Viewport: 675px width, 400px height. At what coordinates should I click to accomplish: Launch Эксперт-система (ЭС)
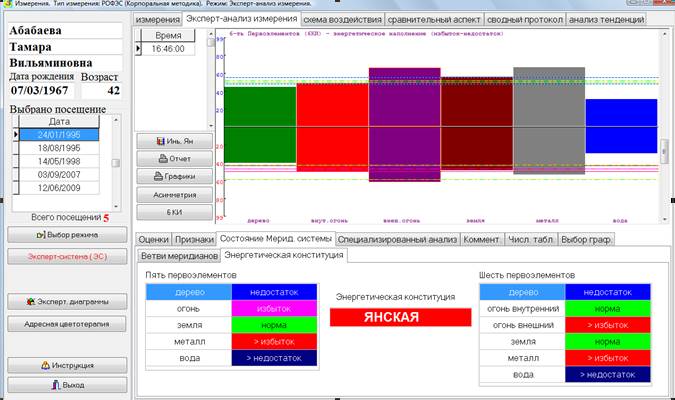67,257
